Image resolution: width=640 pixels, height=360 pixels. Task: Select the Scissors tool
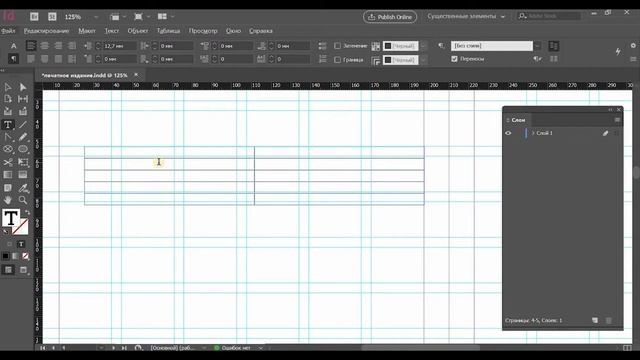(8, 162)
